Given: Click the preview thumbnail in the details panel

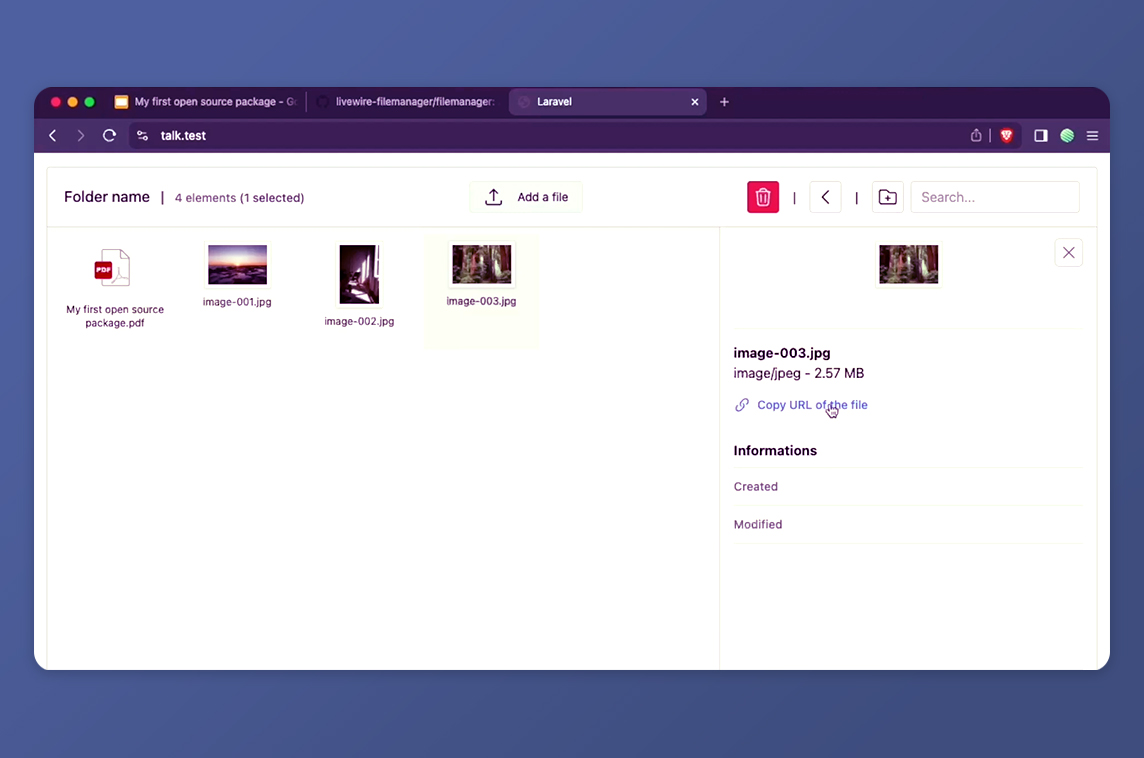Looking at the screenshot, I should click(x=908, y=264).
